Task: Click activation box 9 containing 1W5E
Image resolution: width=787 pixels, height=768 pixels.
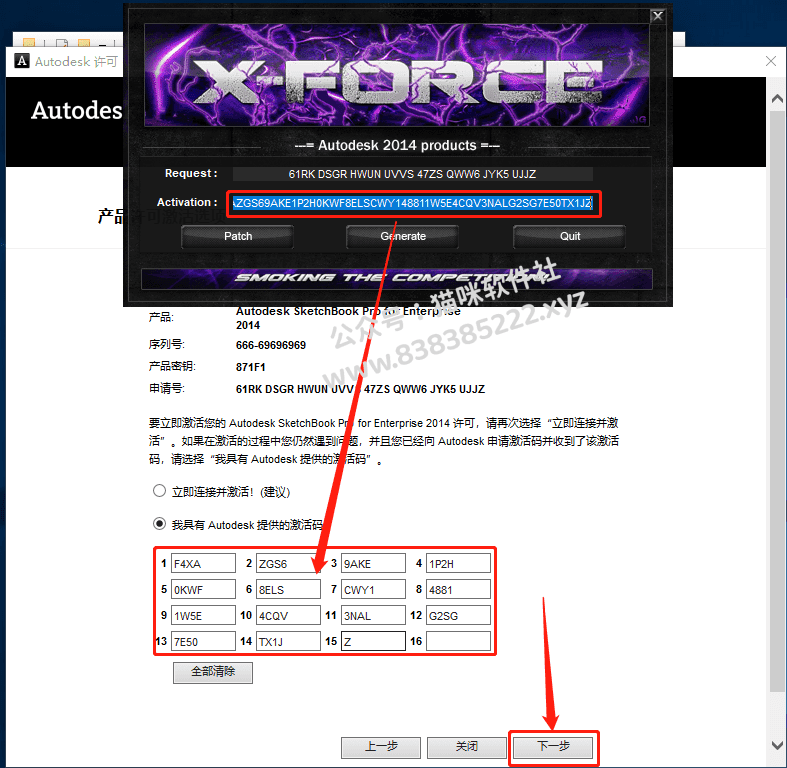Action: click(203, 615)
